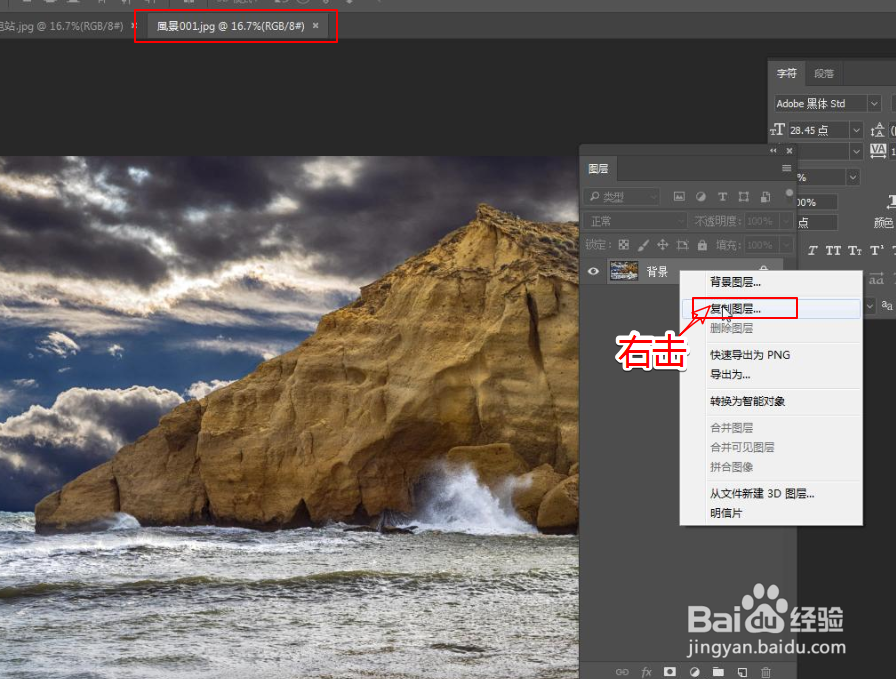The image size is (896, 679).
Task: Choose 从文件新建 3D 图层... entry
Action: click(771, 494)
